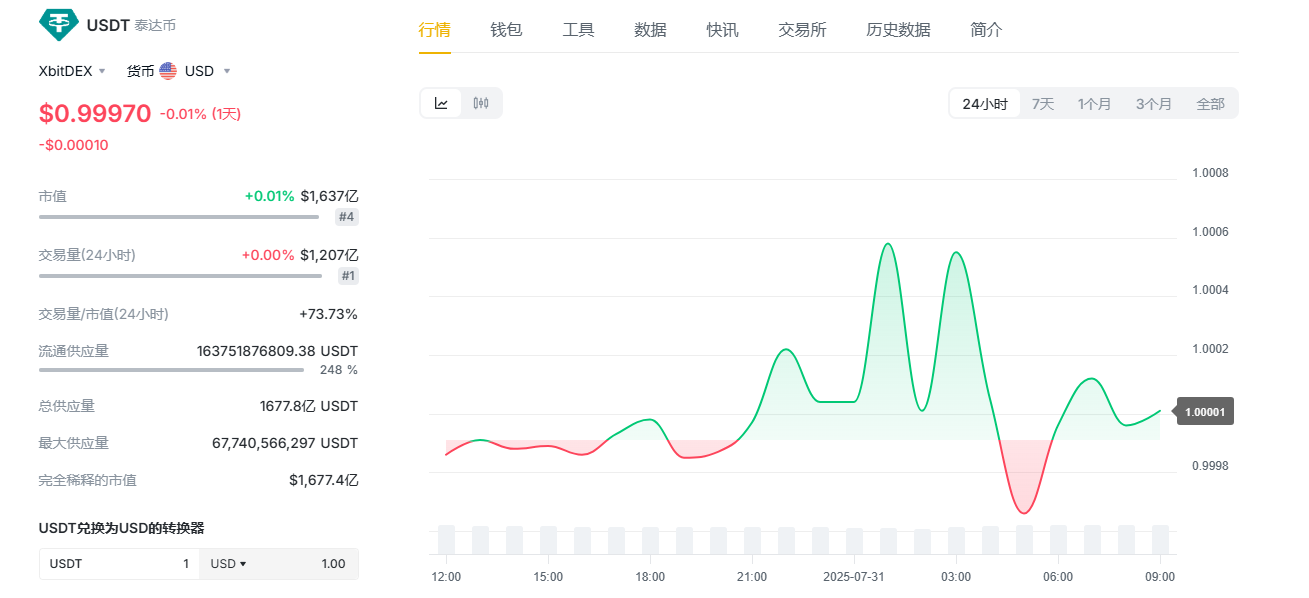Open the USD currency dropdown
The width and height of the screenshot is (1309, 598).
[207, 71]
